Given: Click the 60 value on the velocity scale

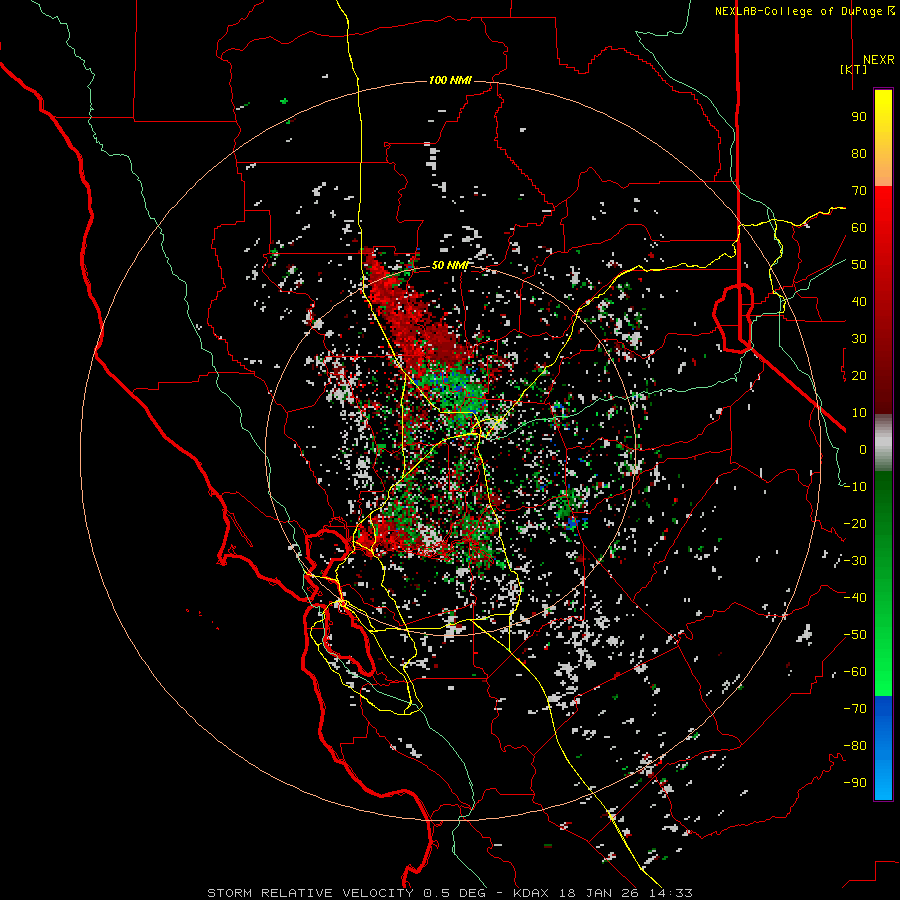Looking at the screenshot, I should [859, 228].
